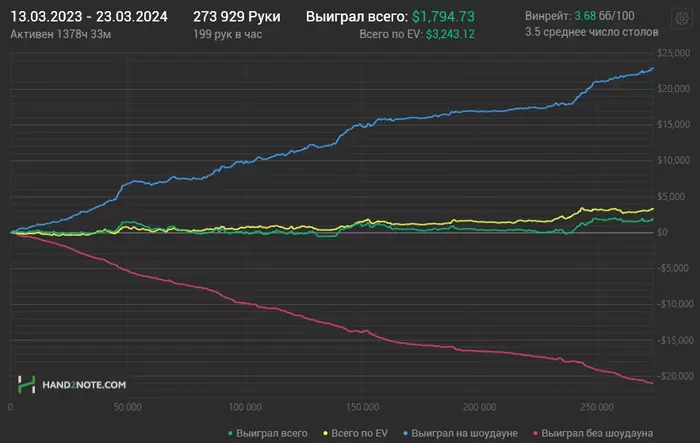Viewport: 700px width, 443px height.
Task: Click the 'Всего по EV' legend label
Action: 359,433
